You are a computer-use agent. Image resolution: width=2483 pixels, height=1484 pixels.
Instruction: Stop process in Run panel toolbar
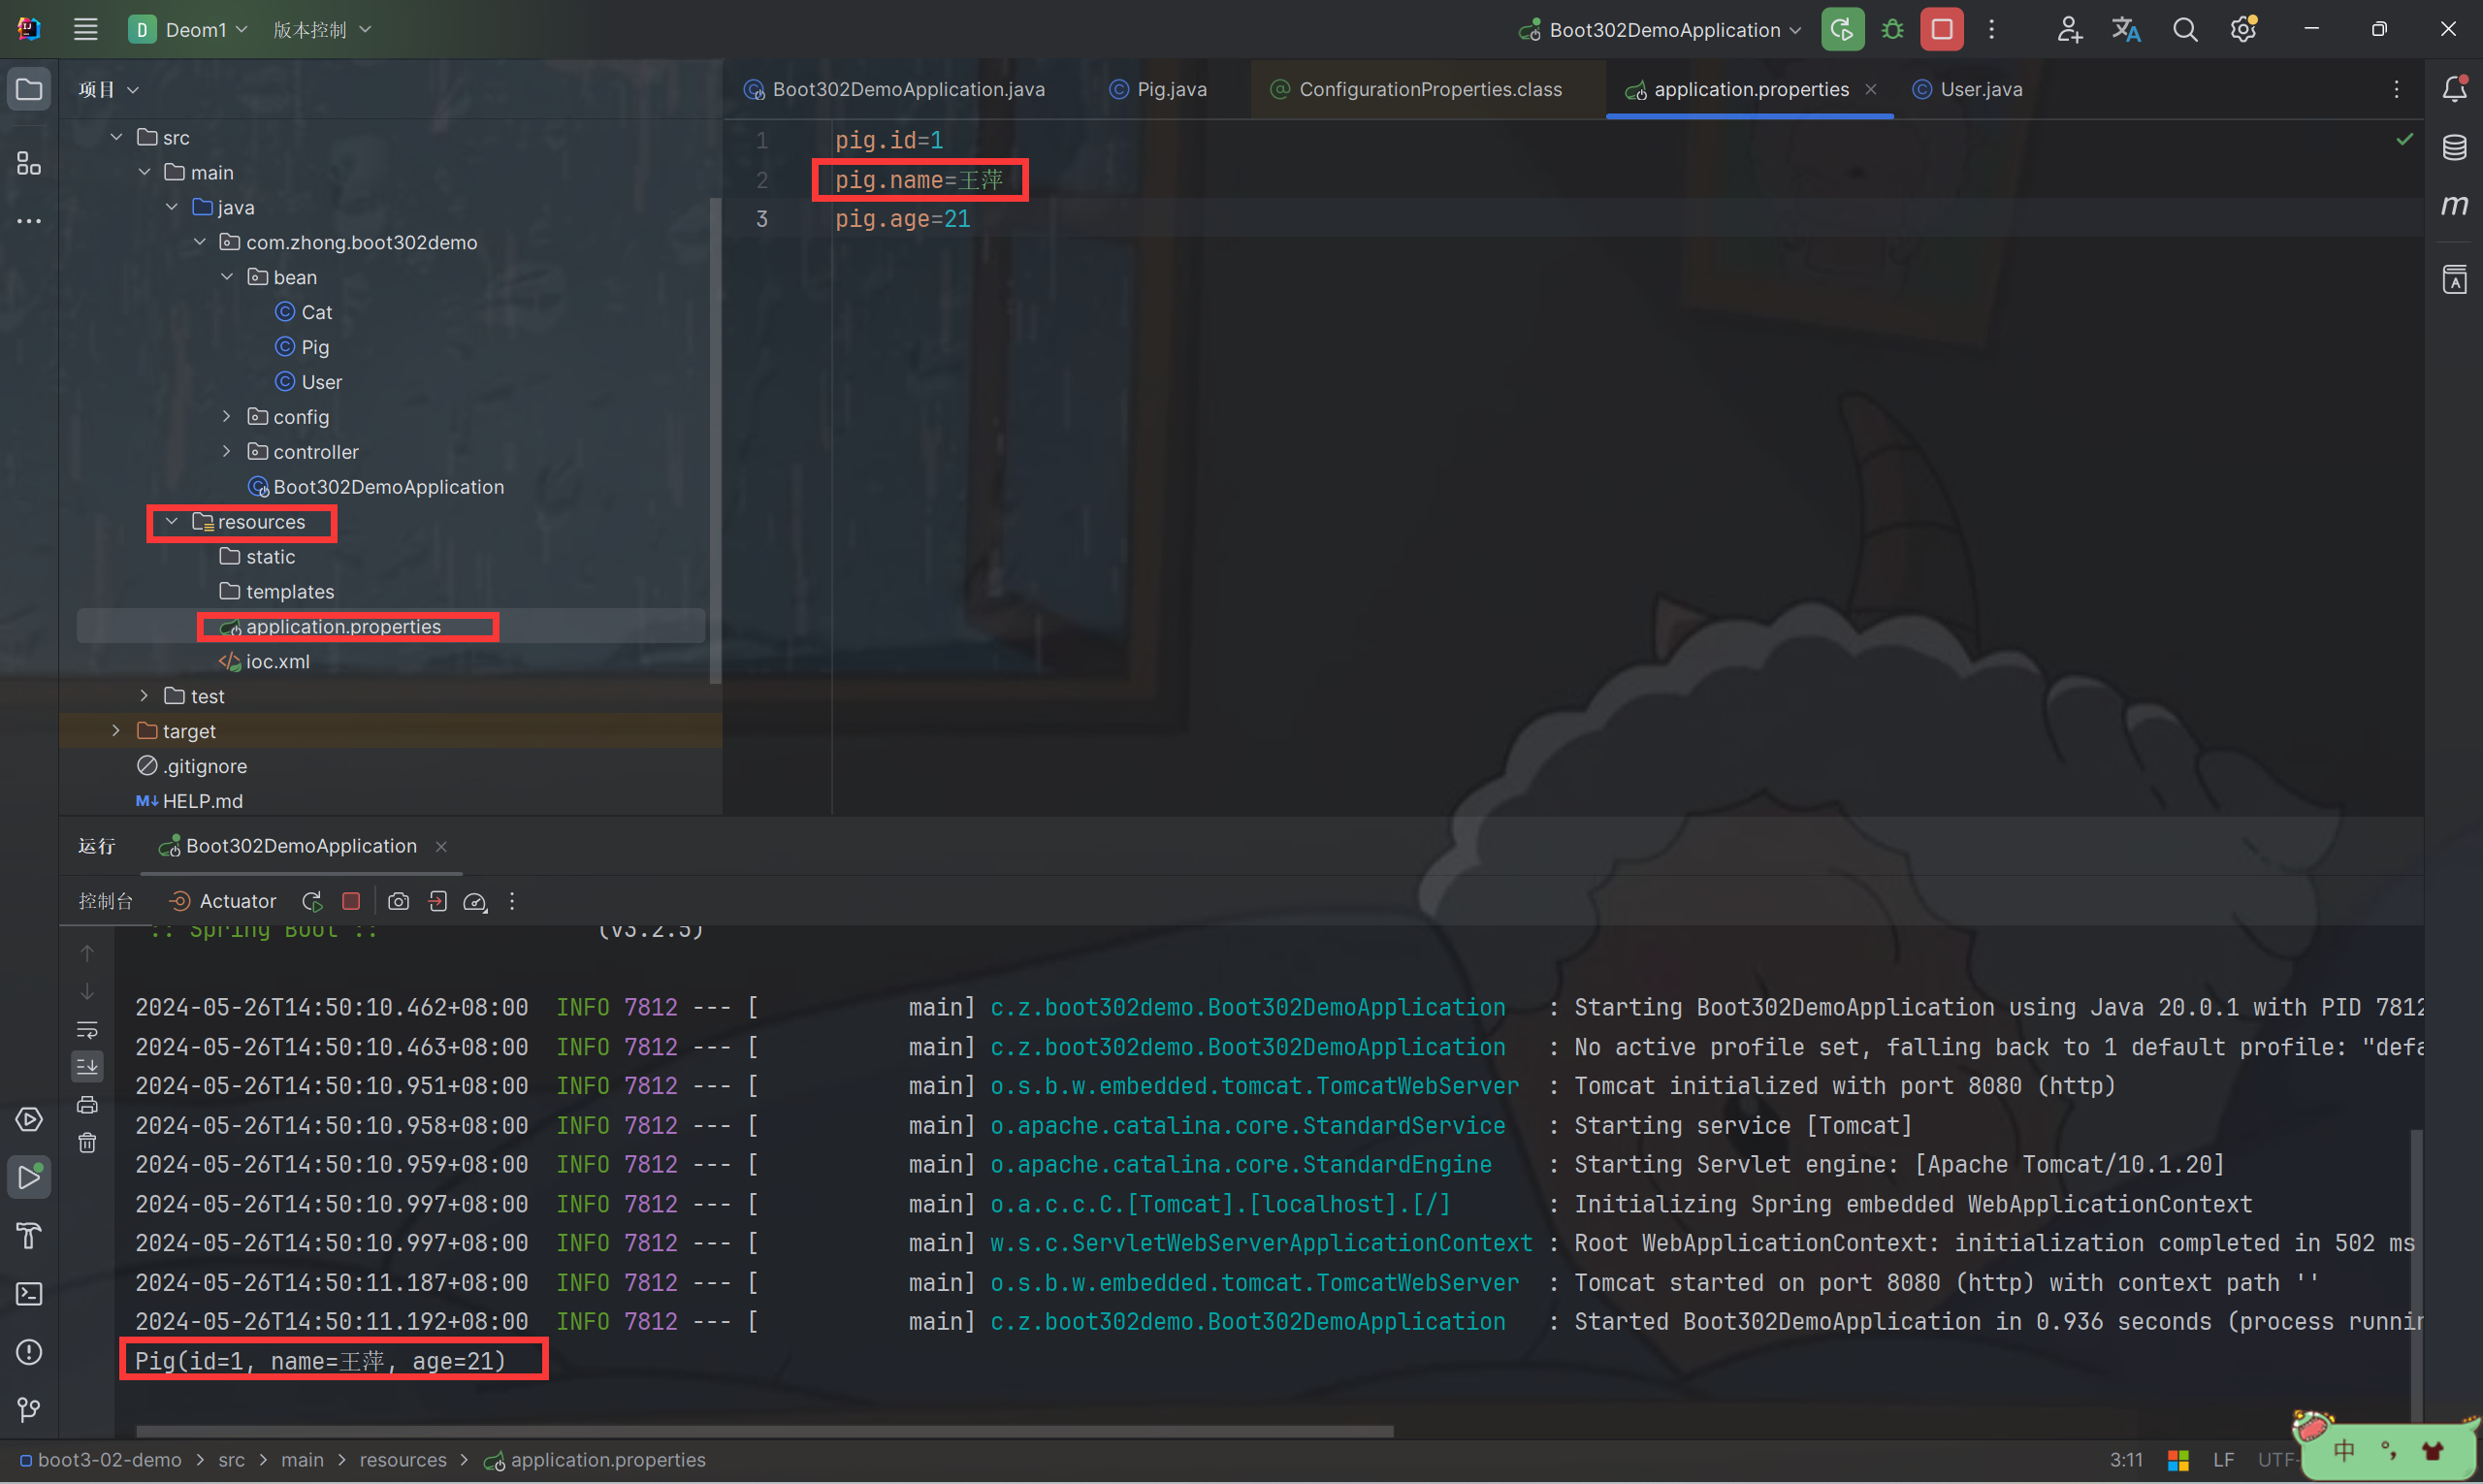click(x=351, y=901)
